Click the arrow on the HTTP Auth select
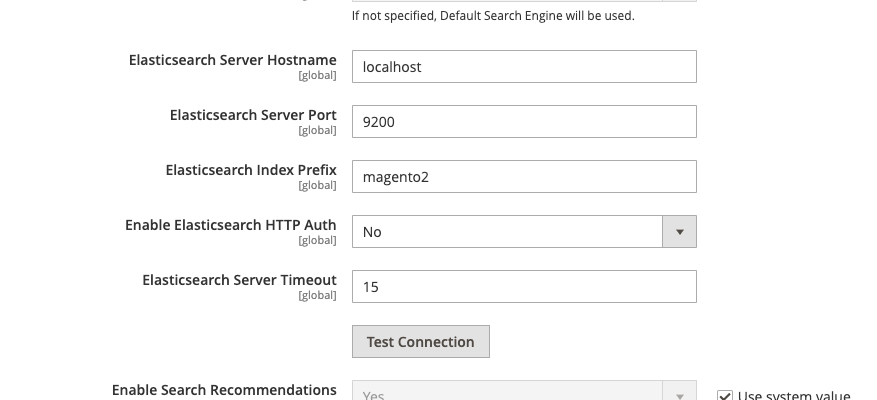The image size is (877, 400). [679, 232]
